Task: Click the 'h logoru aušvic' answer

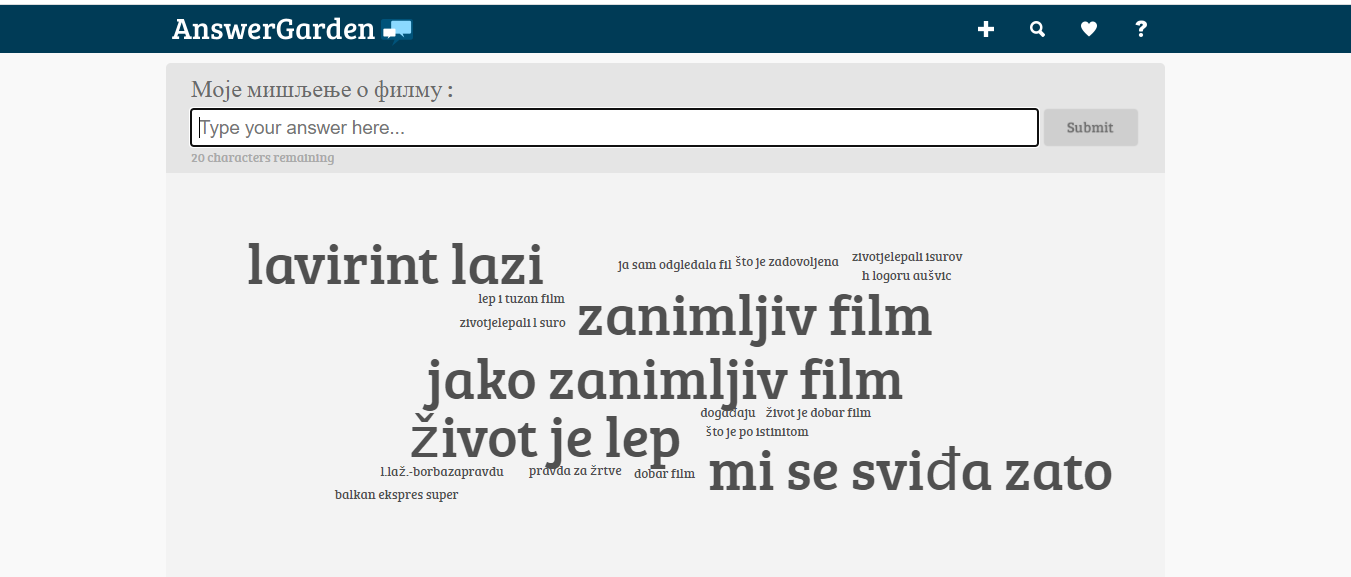Action: pyautogui.click(x=906, y=276)
